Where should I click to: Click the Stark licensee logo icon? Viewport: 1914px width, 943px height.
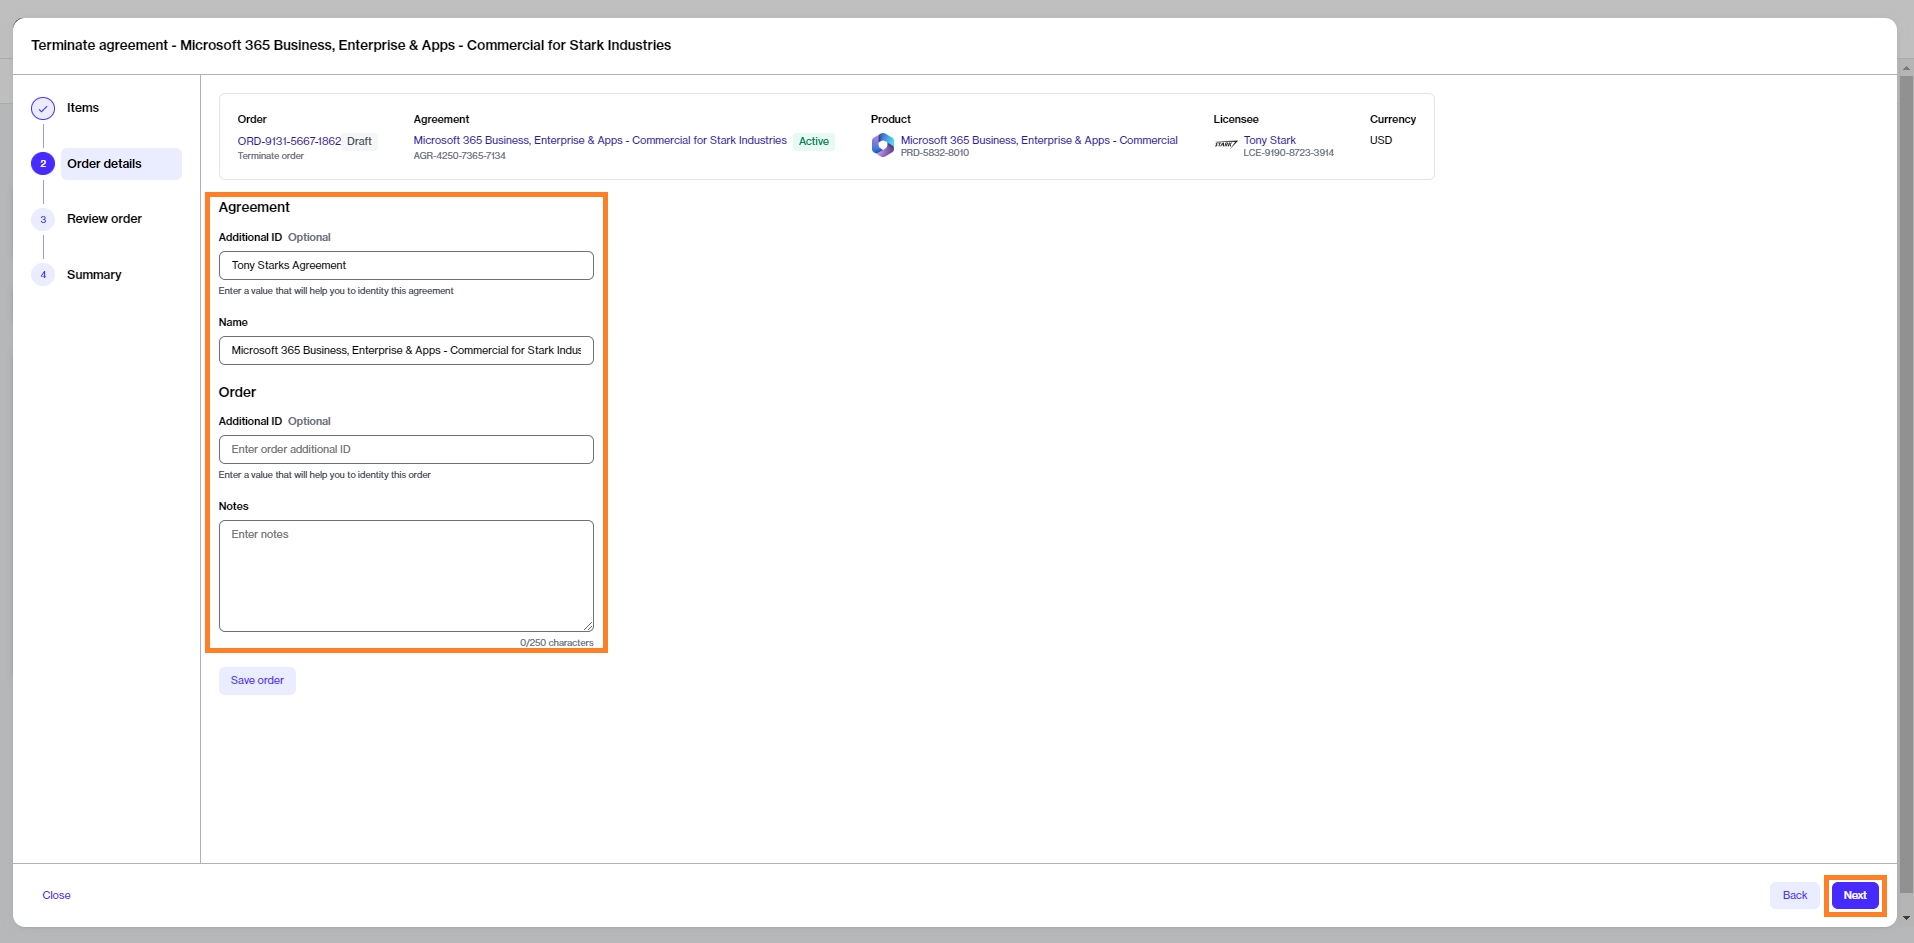click(x=1226, y=145)
